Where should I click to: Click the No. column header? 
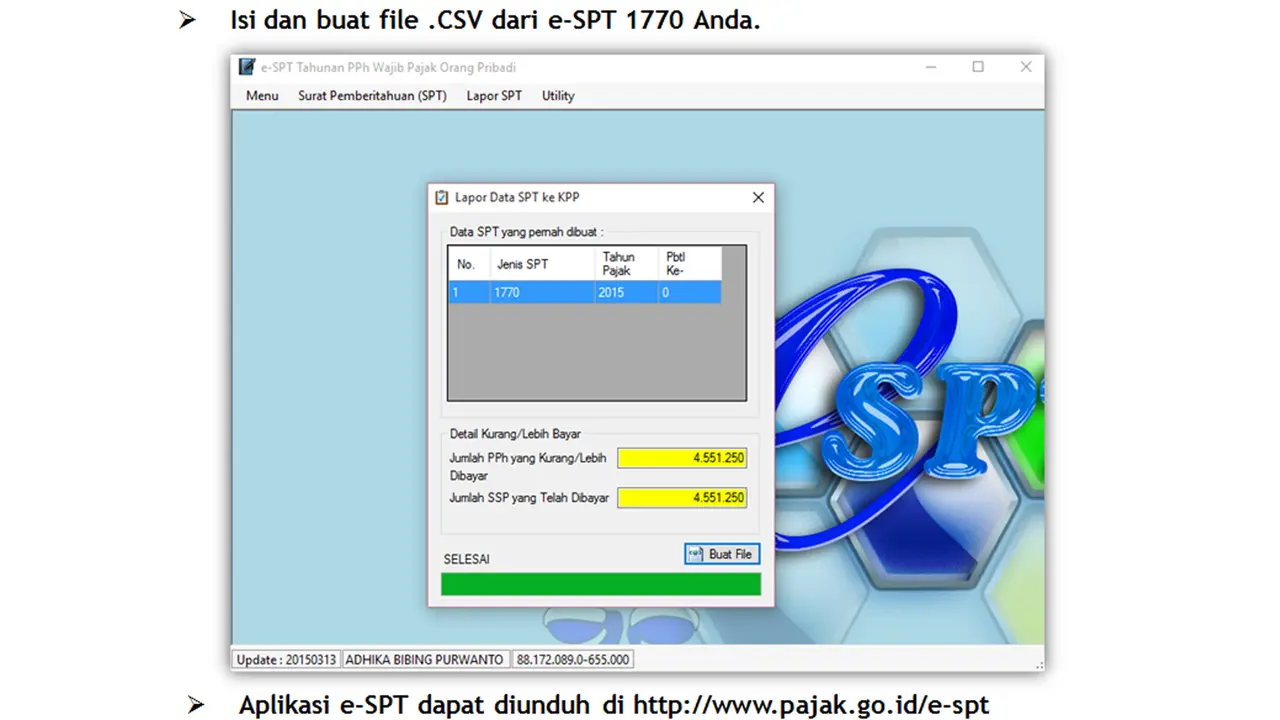(x=468, y=264)
